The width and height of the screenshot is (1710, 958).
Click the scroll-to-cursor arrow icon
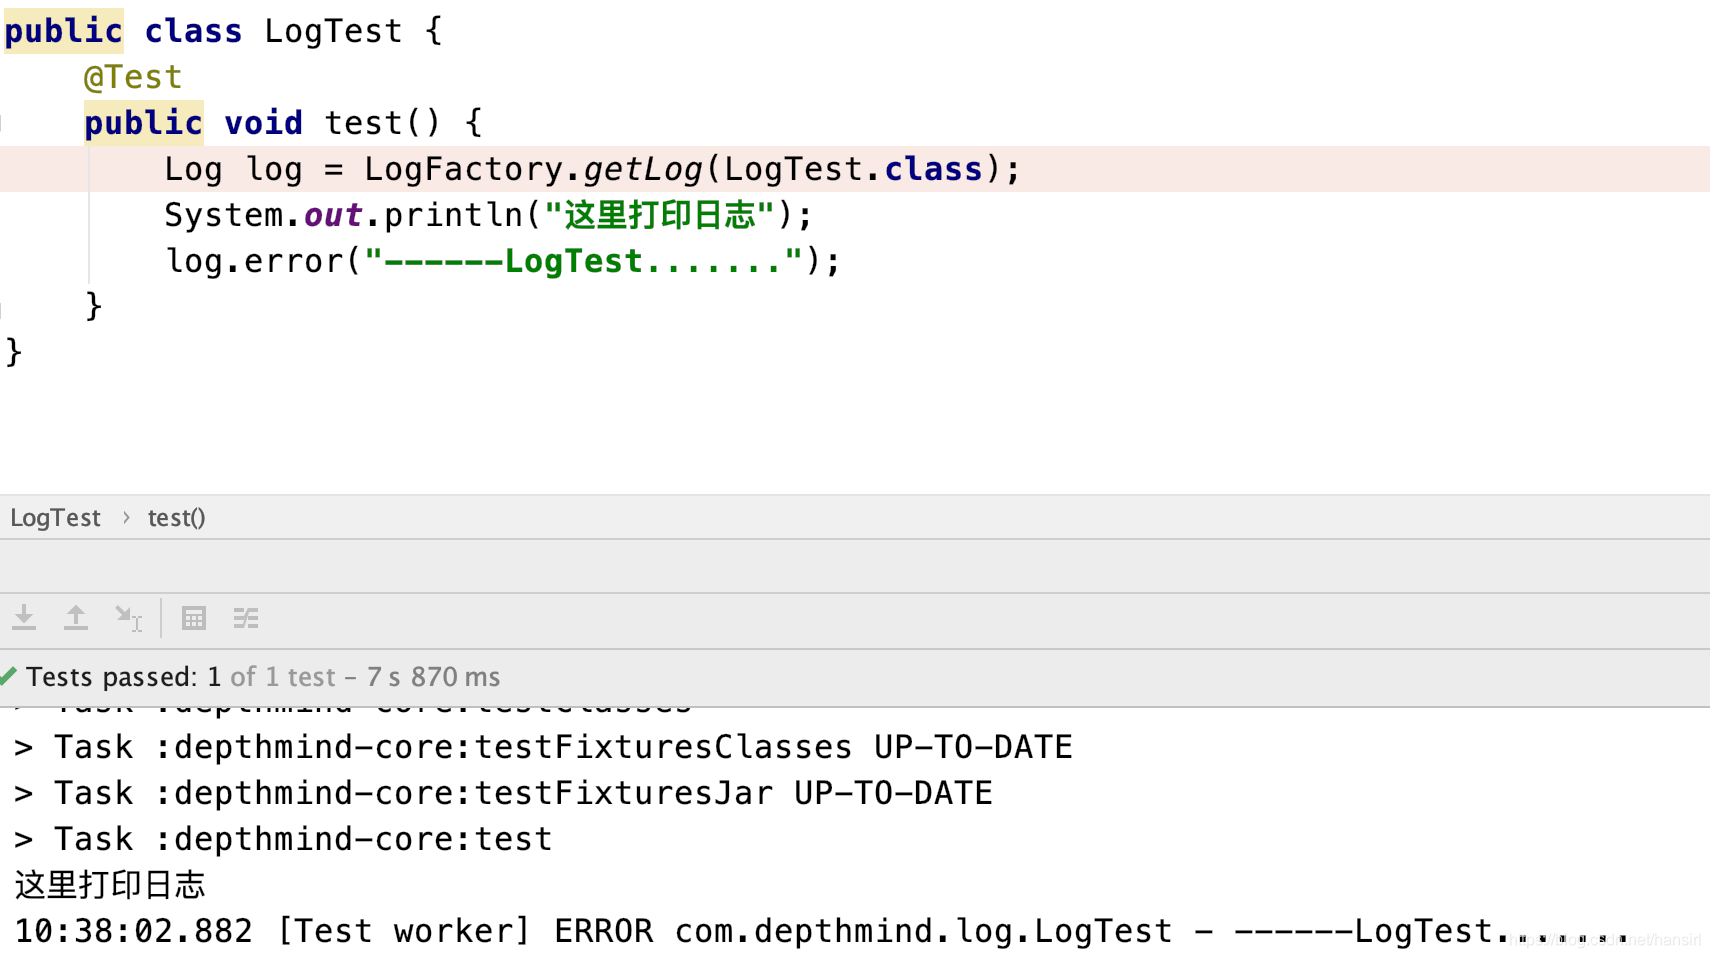pyautogui.click(x=128, y=618)
